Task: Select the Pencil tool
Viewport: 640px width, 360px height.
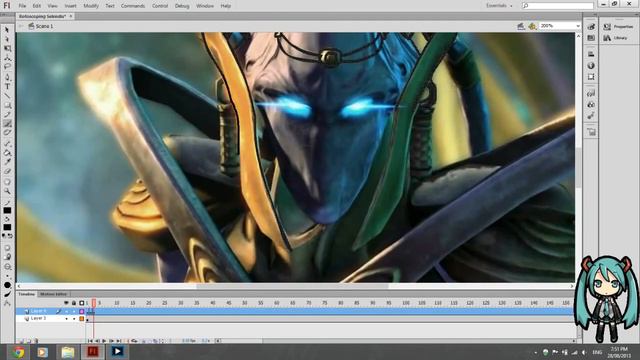Action: click(7, 115)
